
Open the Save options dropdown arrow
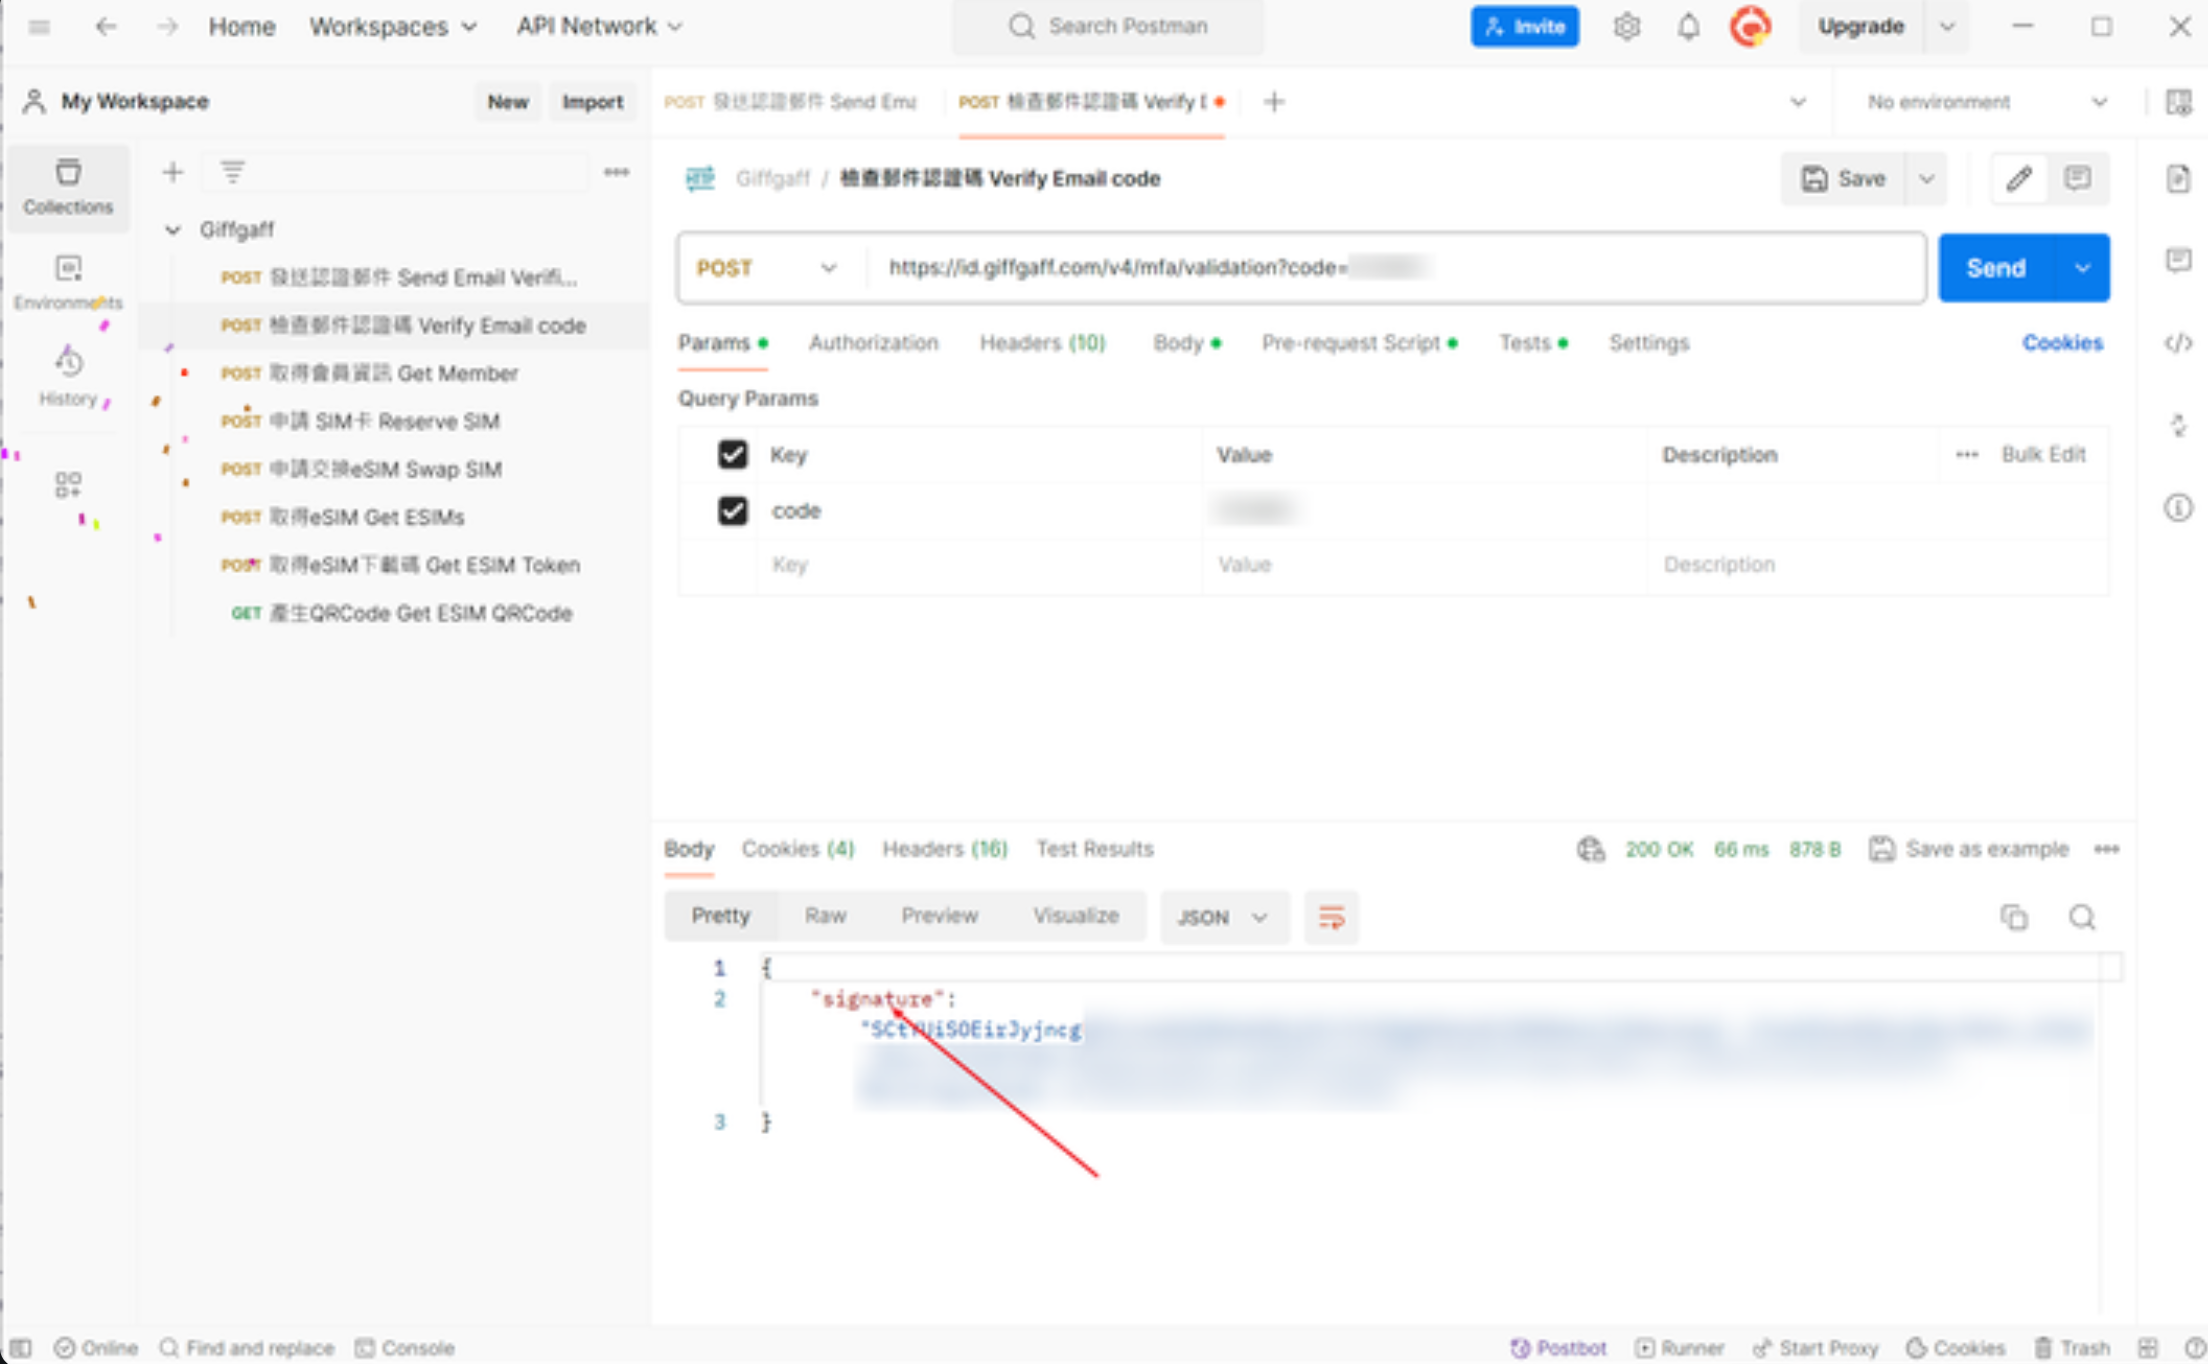tap(1926, 179)
